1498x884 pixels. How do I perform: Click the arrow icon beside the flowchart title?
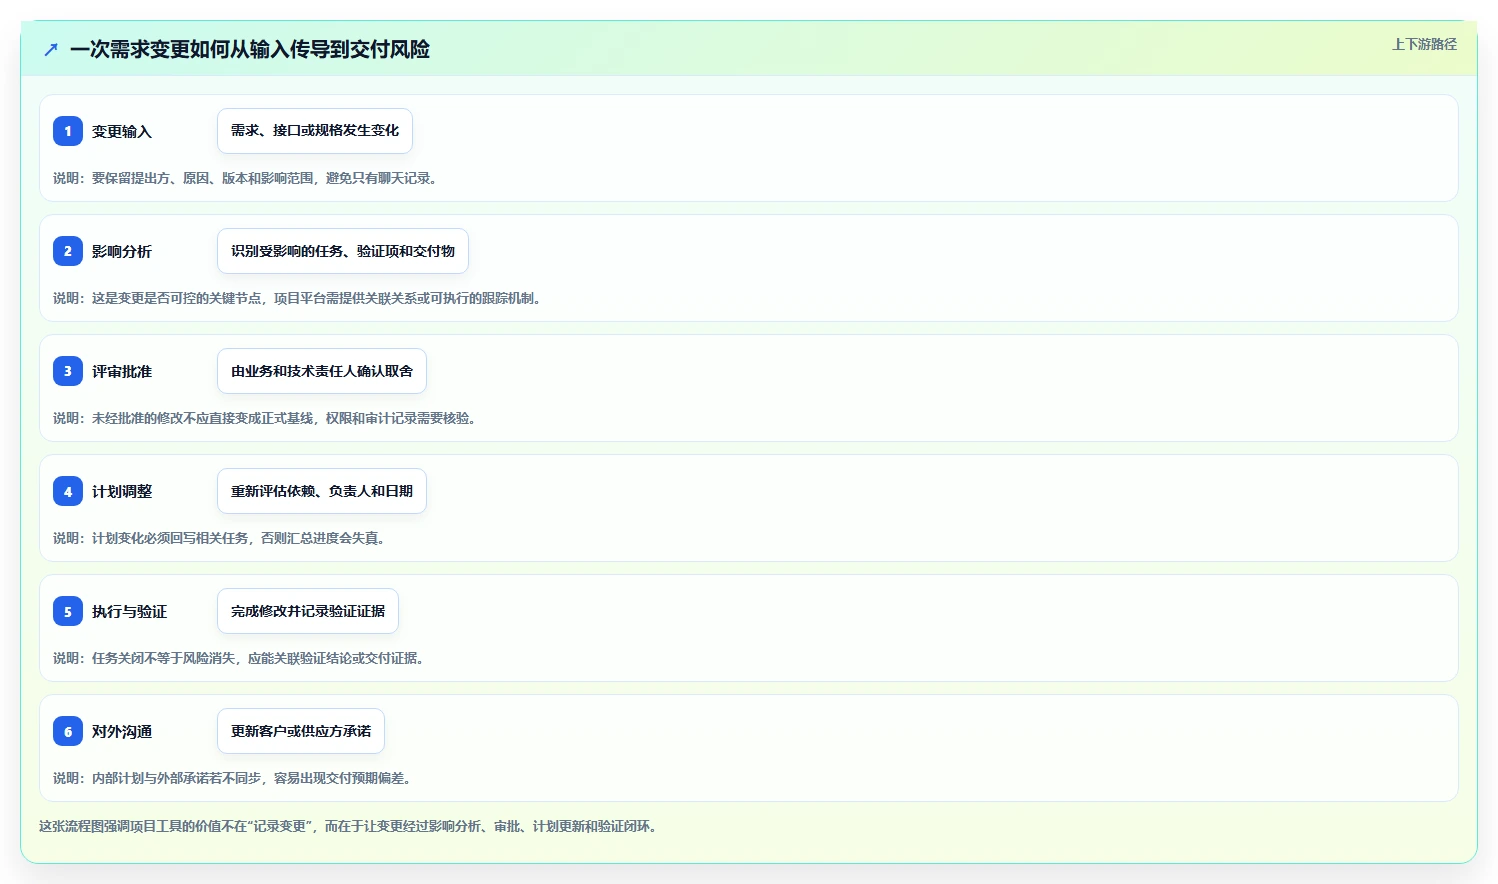tap(51, 49)
